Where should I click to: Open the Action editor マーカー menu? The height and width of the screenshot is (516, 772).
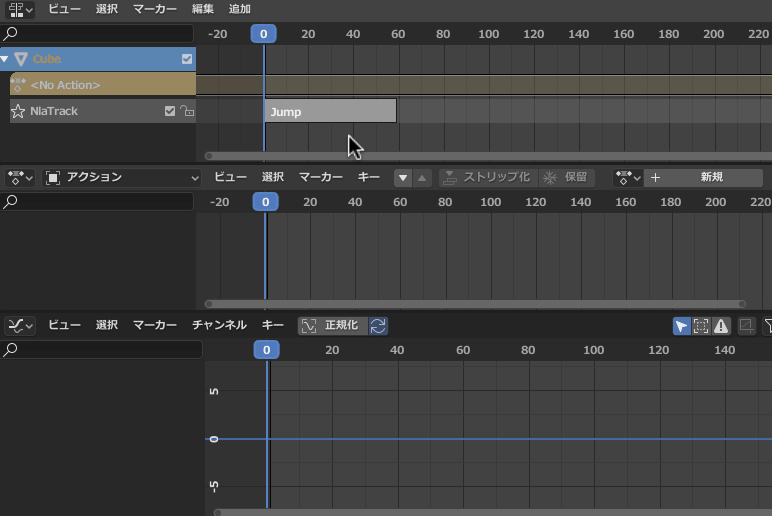tap(321, 177)
